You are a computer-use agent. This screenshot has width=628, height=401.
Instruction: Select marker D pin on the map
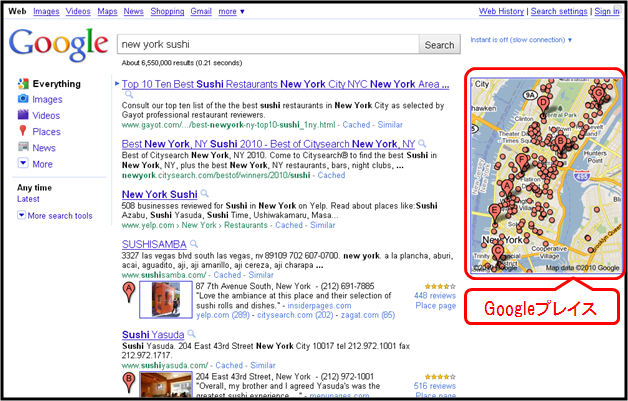(x=543, y=105)
